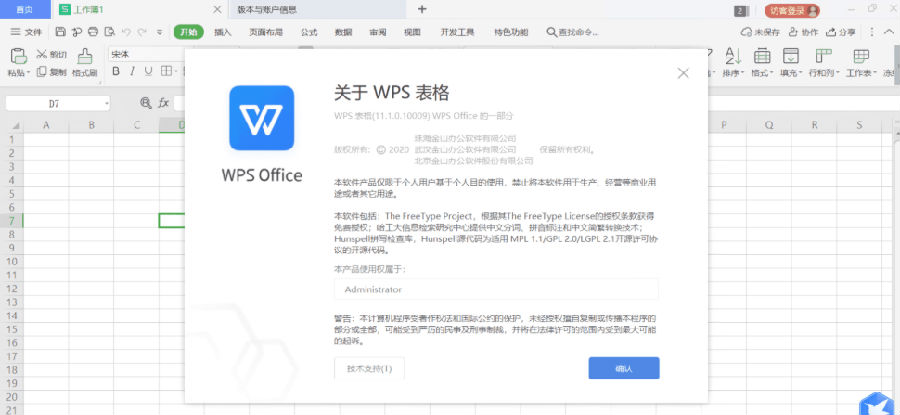Click the Paste clipboard icon

[x=19, y=56]
